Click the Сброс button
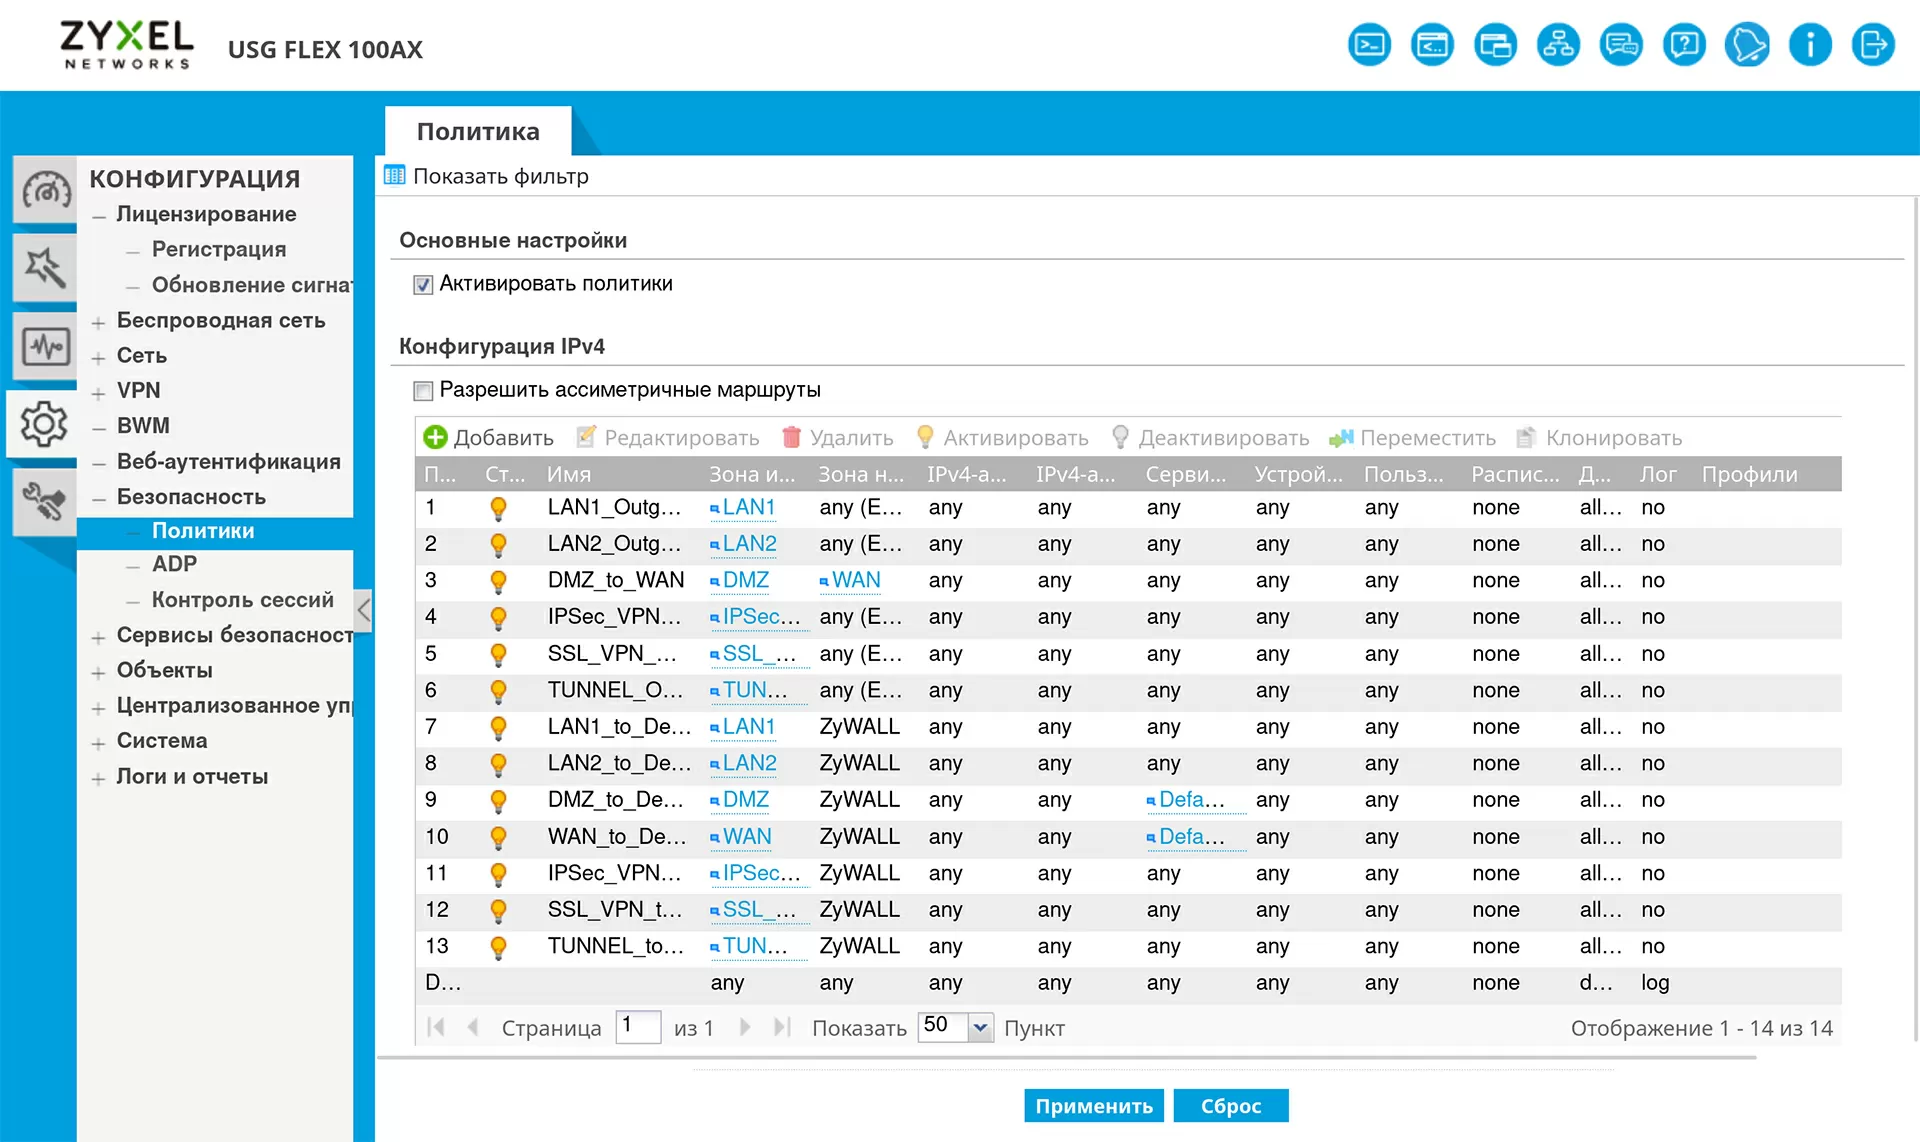This screenshot has height=1142, width=1920. pyautogui.click(x=1231, y=1106)
